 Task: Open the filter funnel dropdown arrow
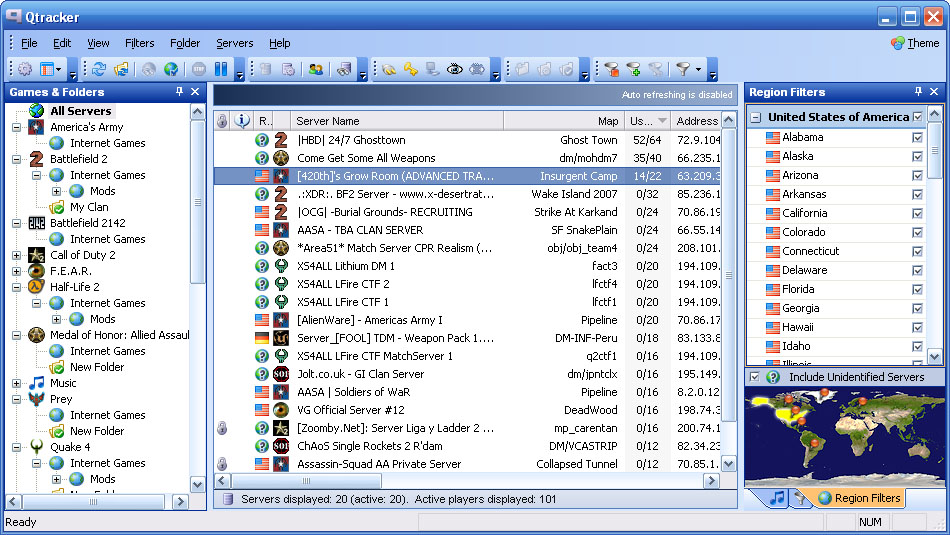pos(699,69)
